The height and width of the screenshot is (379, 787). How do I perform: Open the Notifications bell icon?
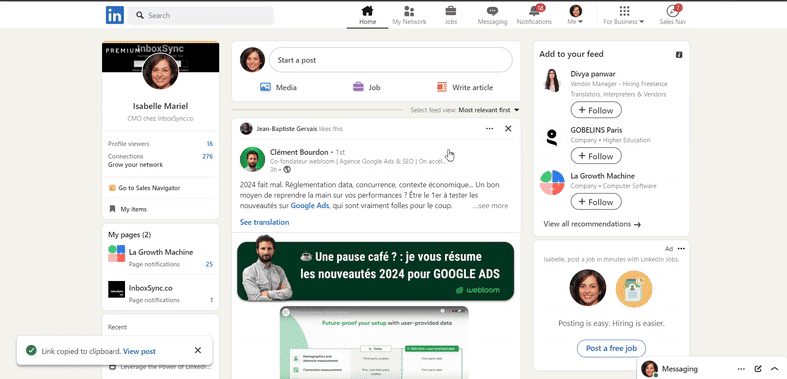534,11
